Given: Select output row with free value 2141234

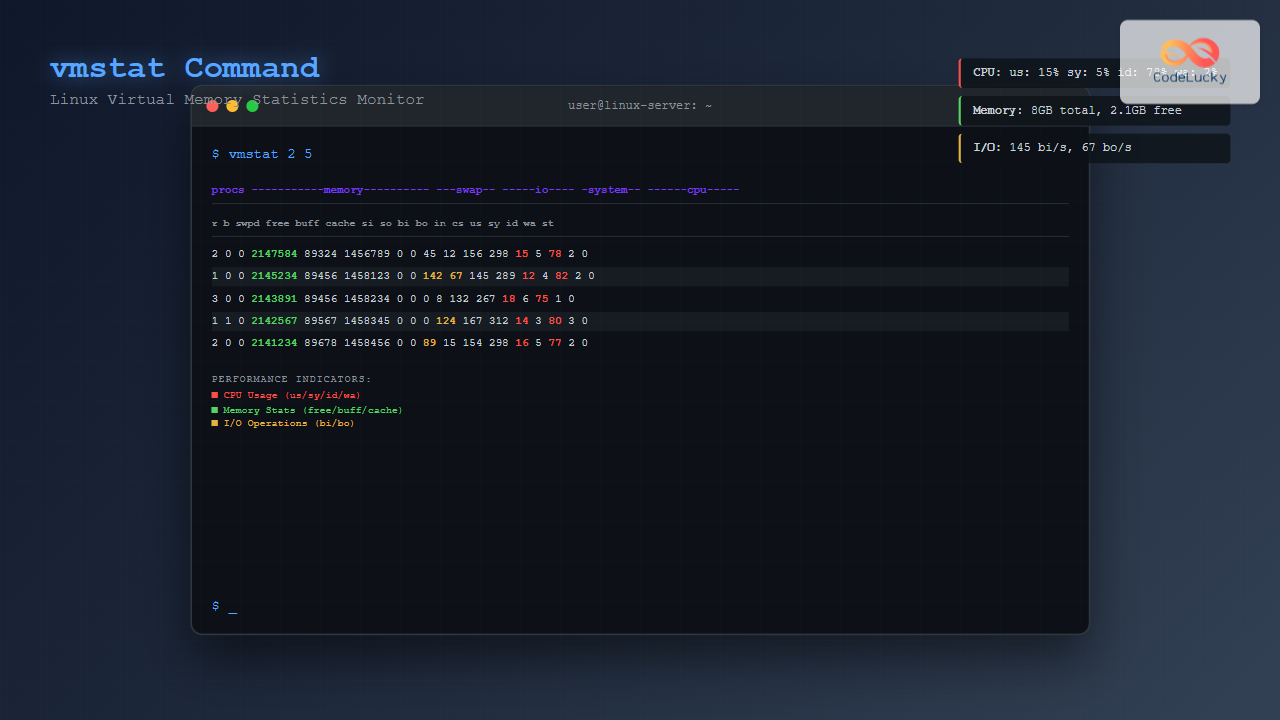Looking at the screenshot, I should 400,343.
